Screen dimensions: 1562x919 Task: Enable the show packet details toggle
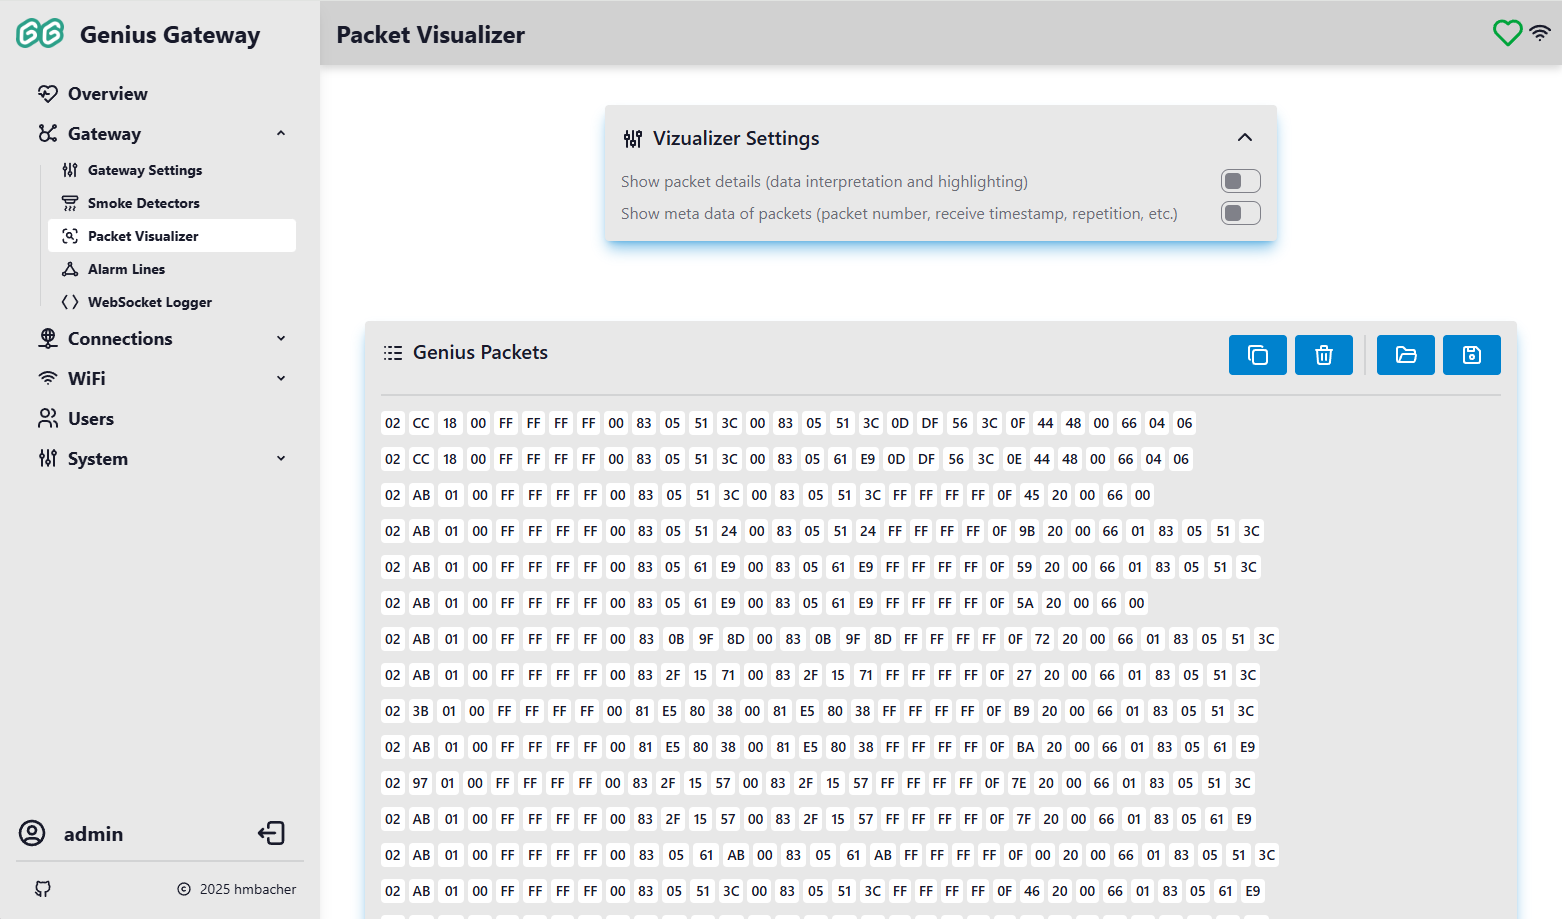pyautogui.click(x=1240, y=181)
